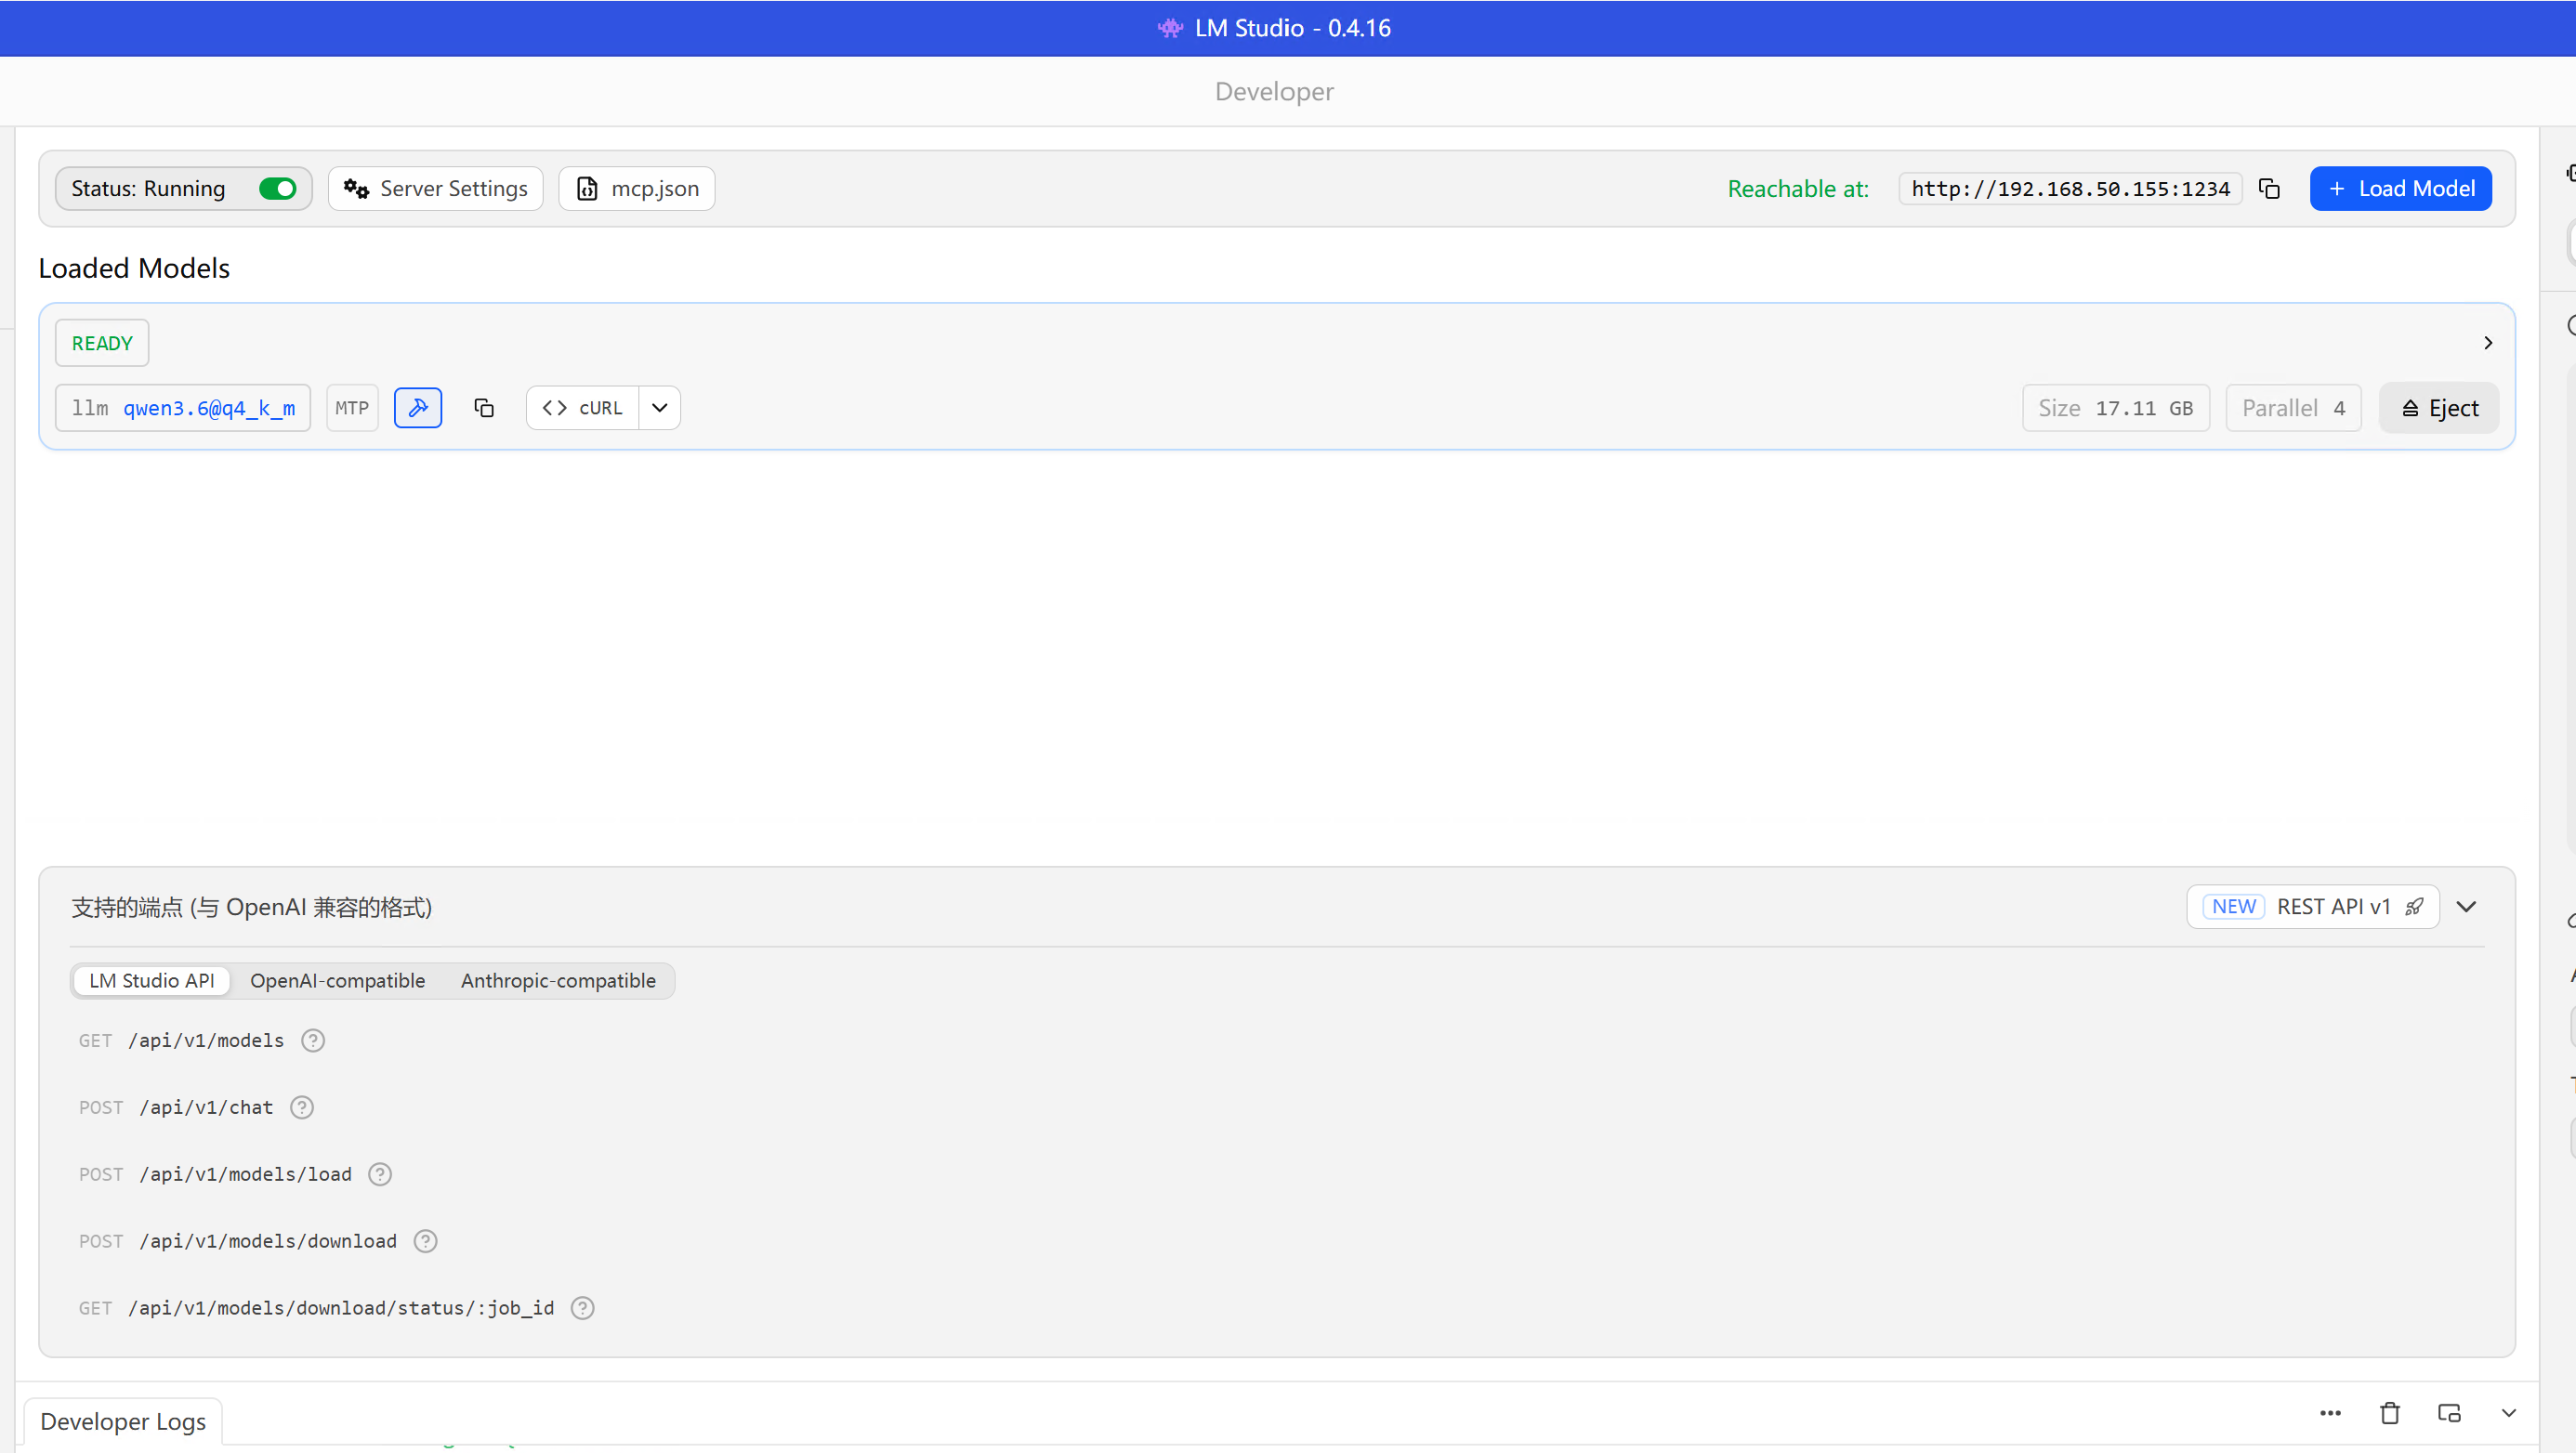2576x1453 pixels.
Task: Click the cURL code snippet button
Action: click(583, 408)
